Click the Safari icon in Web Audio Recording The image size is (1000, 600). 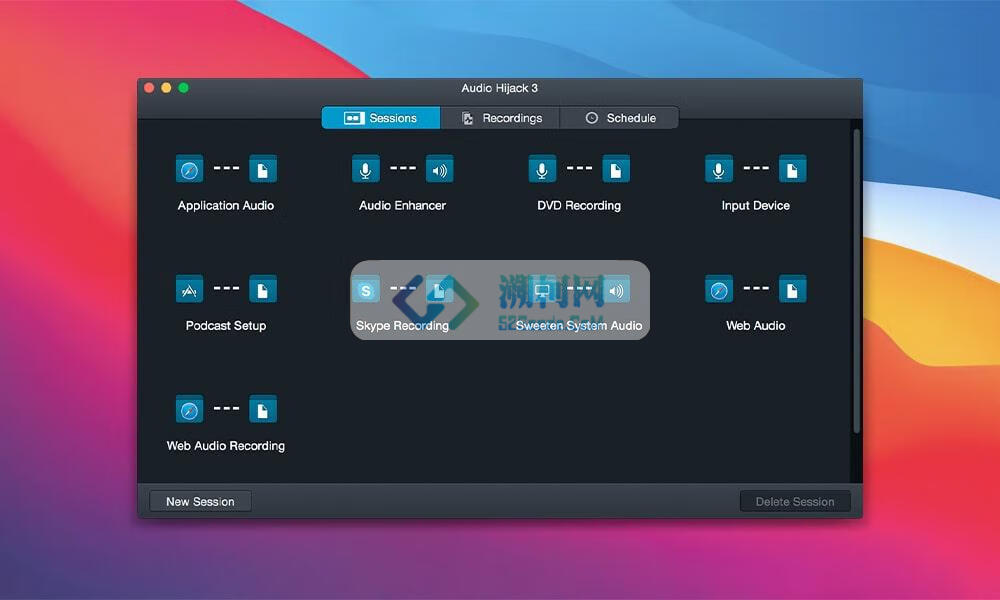(x=189, y=409)
